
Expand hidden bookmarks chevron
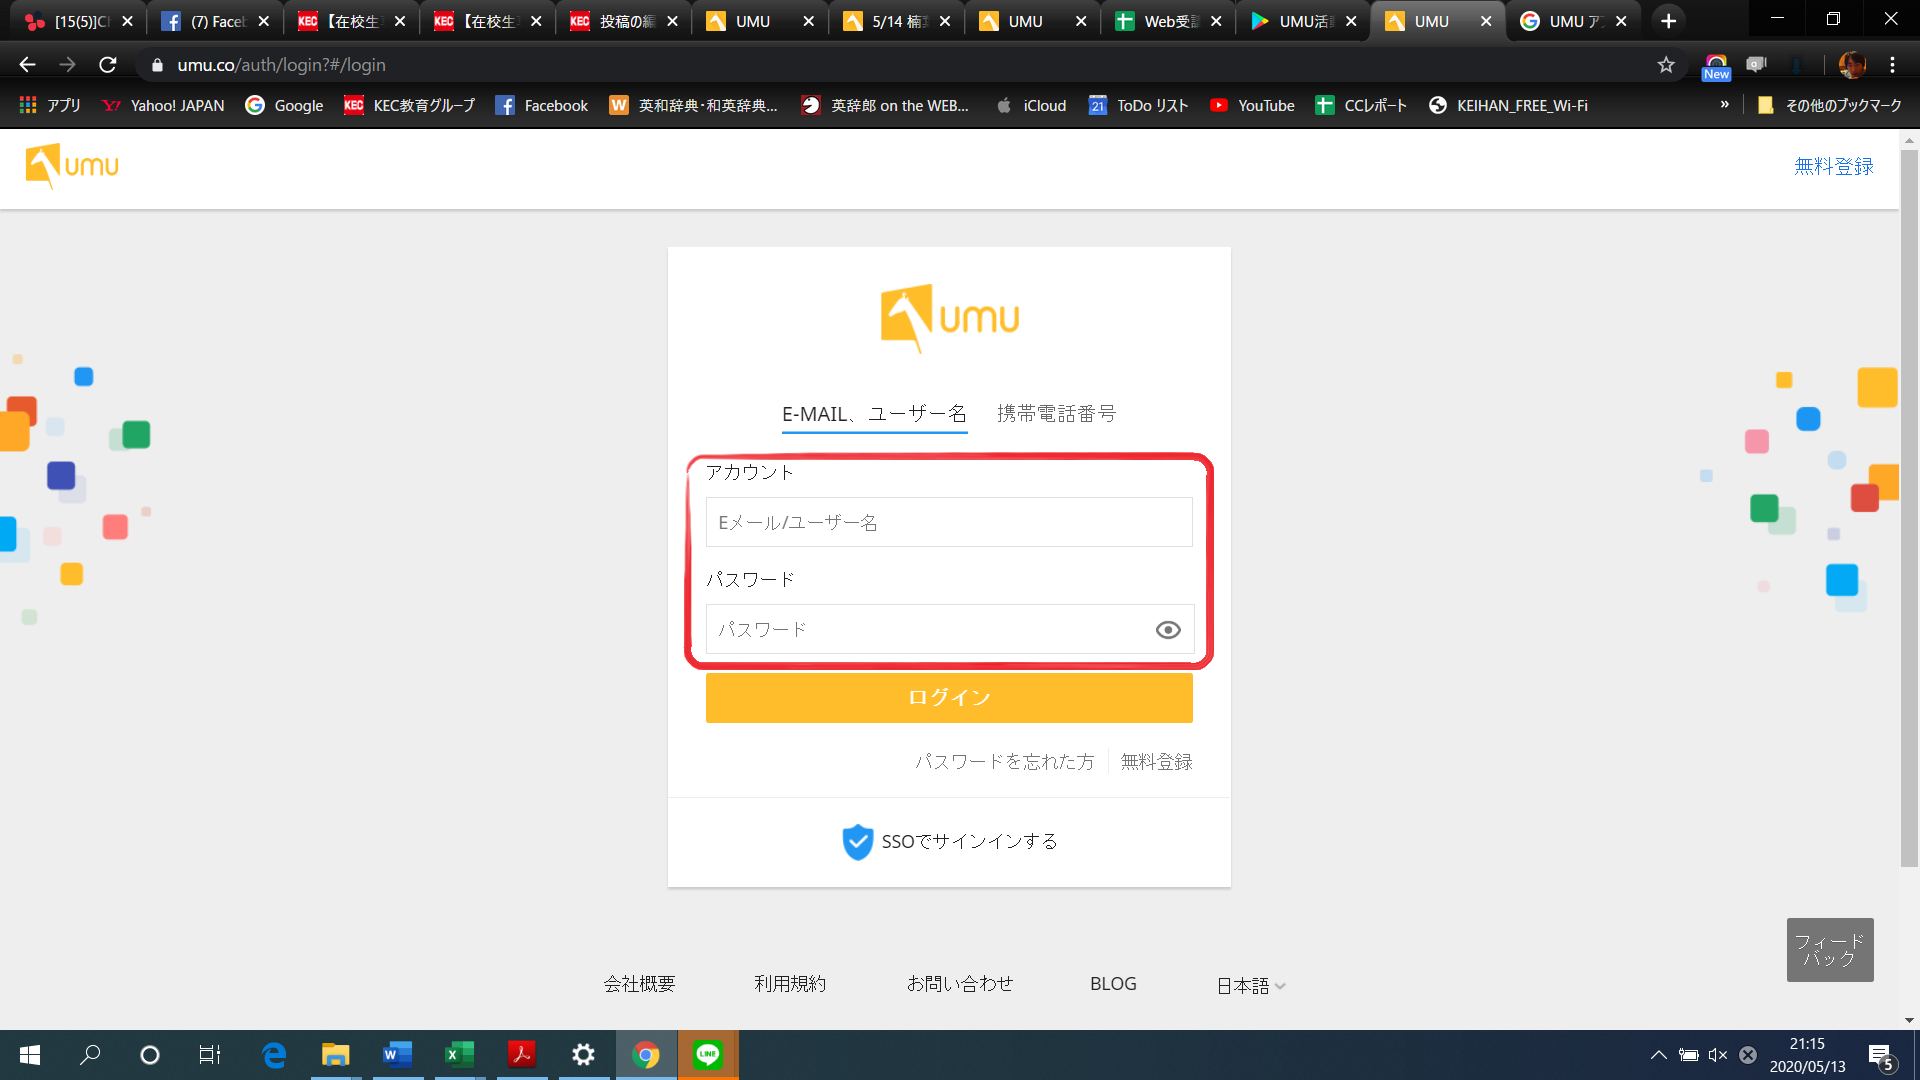pyautogui.click(x=1724, y=105)
